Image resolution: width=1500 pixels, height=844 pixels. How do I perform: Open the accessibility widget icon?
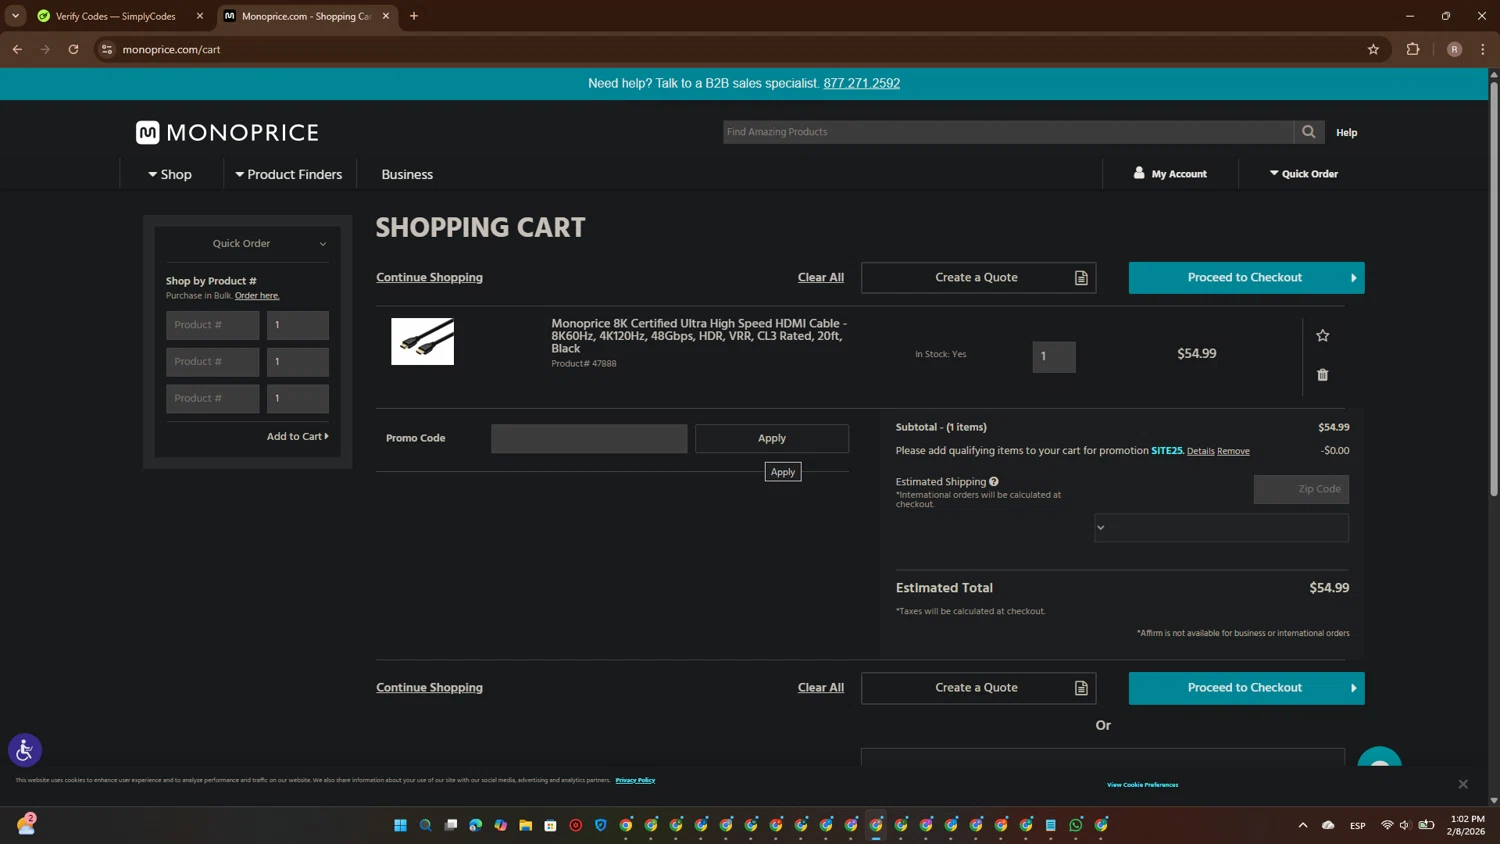point(25,750)
